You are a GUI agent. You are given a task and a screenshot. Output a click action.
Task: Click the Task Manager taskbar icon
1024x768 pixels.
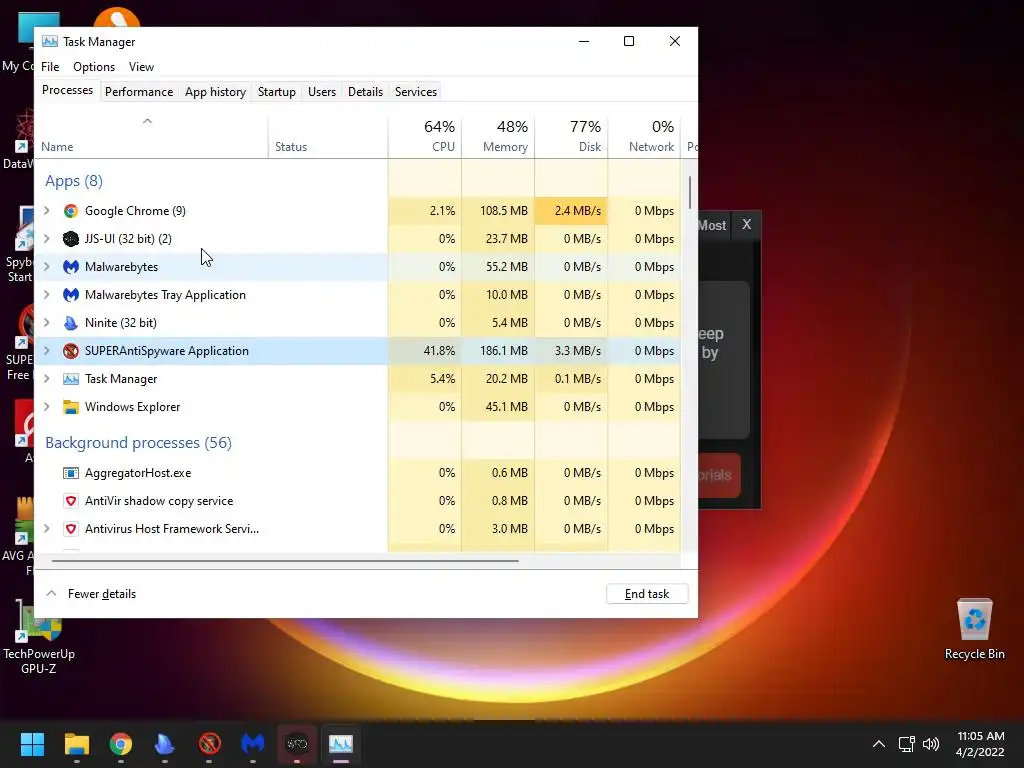tap(341, 744)
